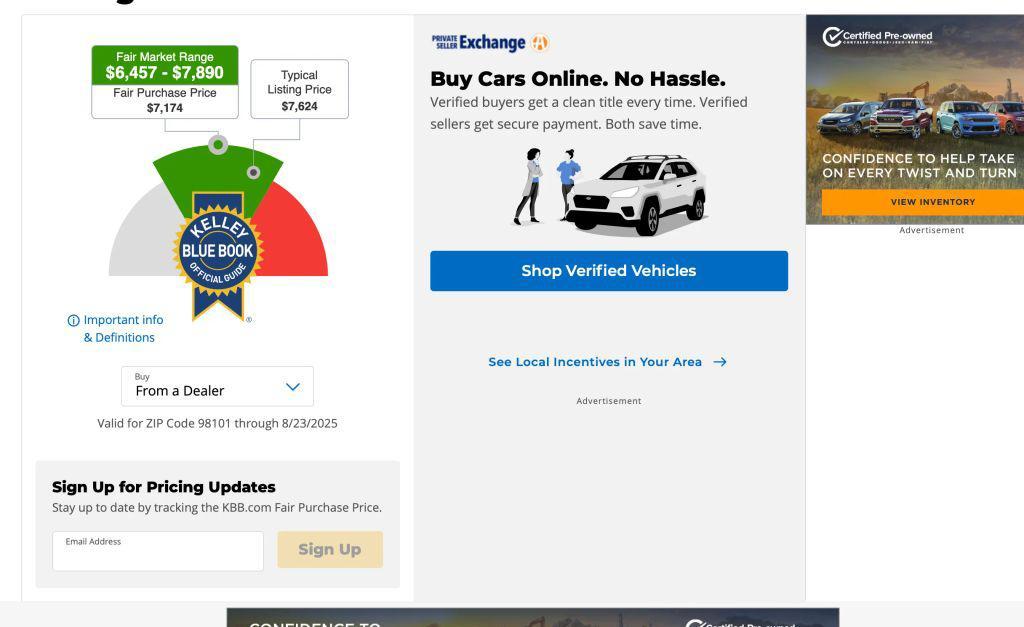Viewport: 1024px width, 627px height.
Task: Click the Typical Listing Price box
Action: click(300, 89)
